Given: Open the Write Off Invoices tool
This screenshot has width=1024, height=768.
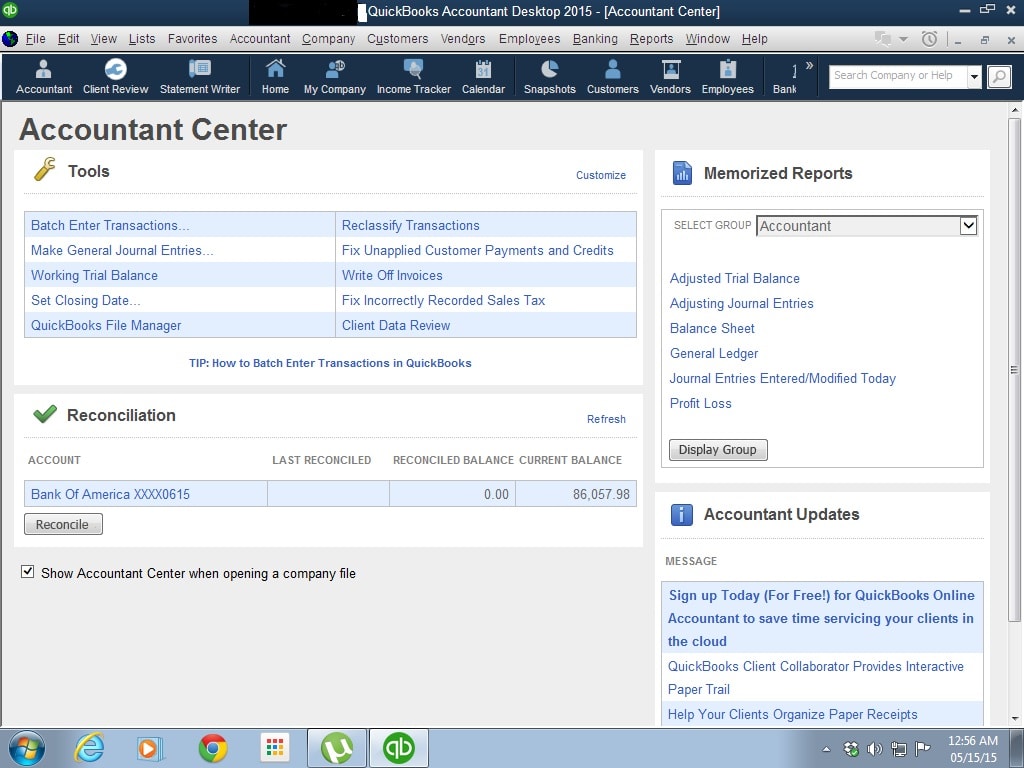Looking at the screenshot, I should tap(392, 276).
